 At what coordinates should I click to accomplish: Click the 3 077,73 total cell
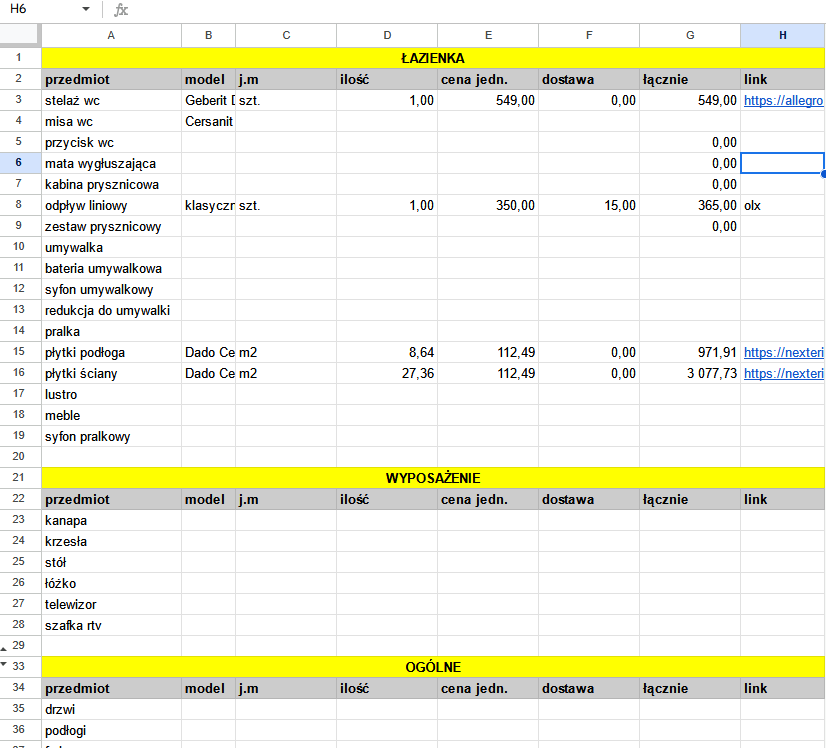(x=690, y=374)
